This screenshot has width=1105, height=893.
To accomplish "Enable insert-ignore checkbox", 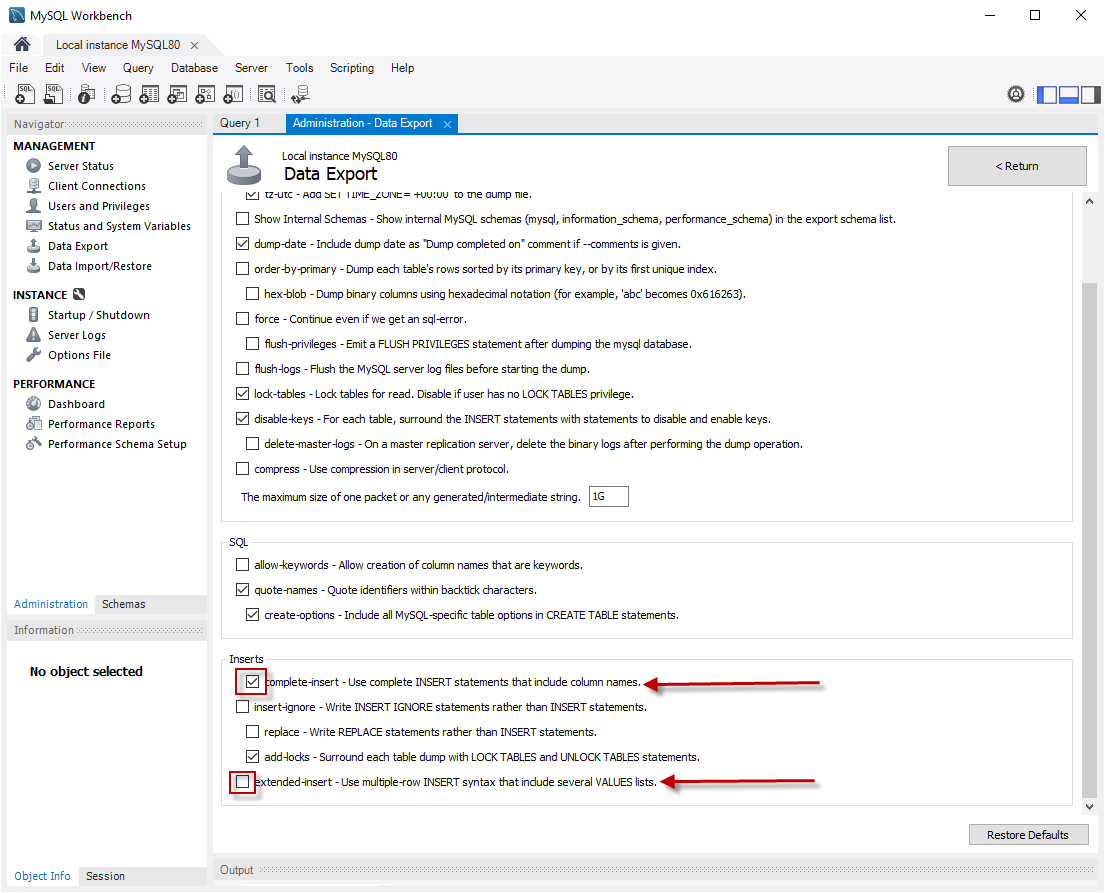I will click(x=242, y=707).
